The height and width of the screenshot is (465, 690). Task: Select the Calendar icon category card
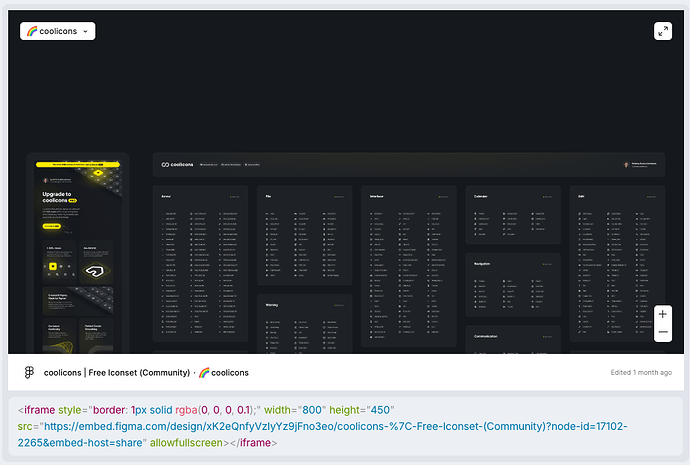tap(513, 215)
